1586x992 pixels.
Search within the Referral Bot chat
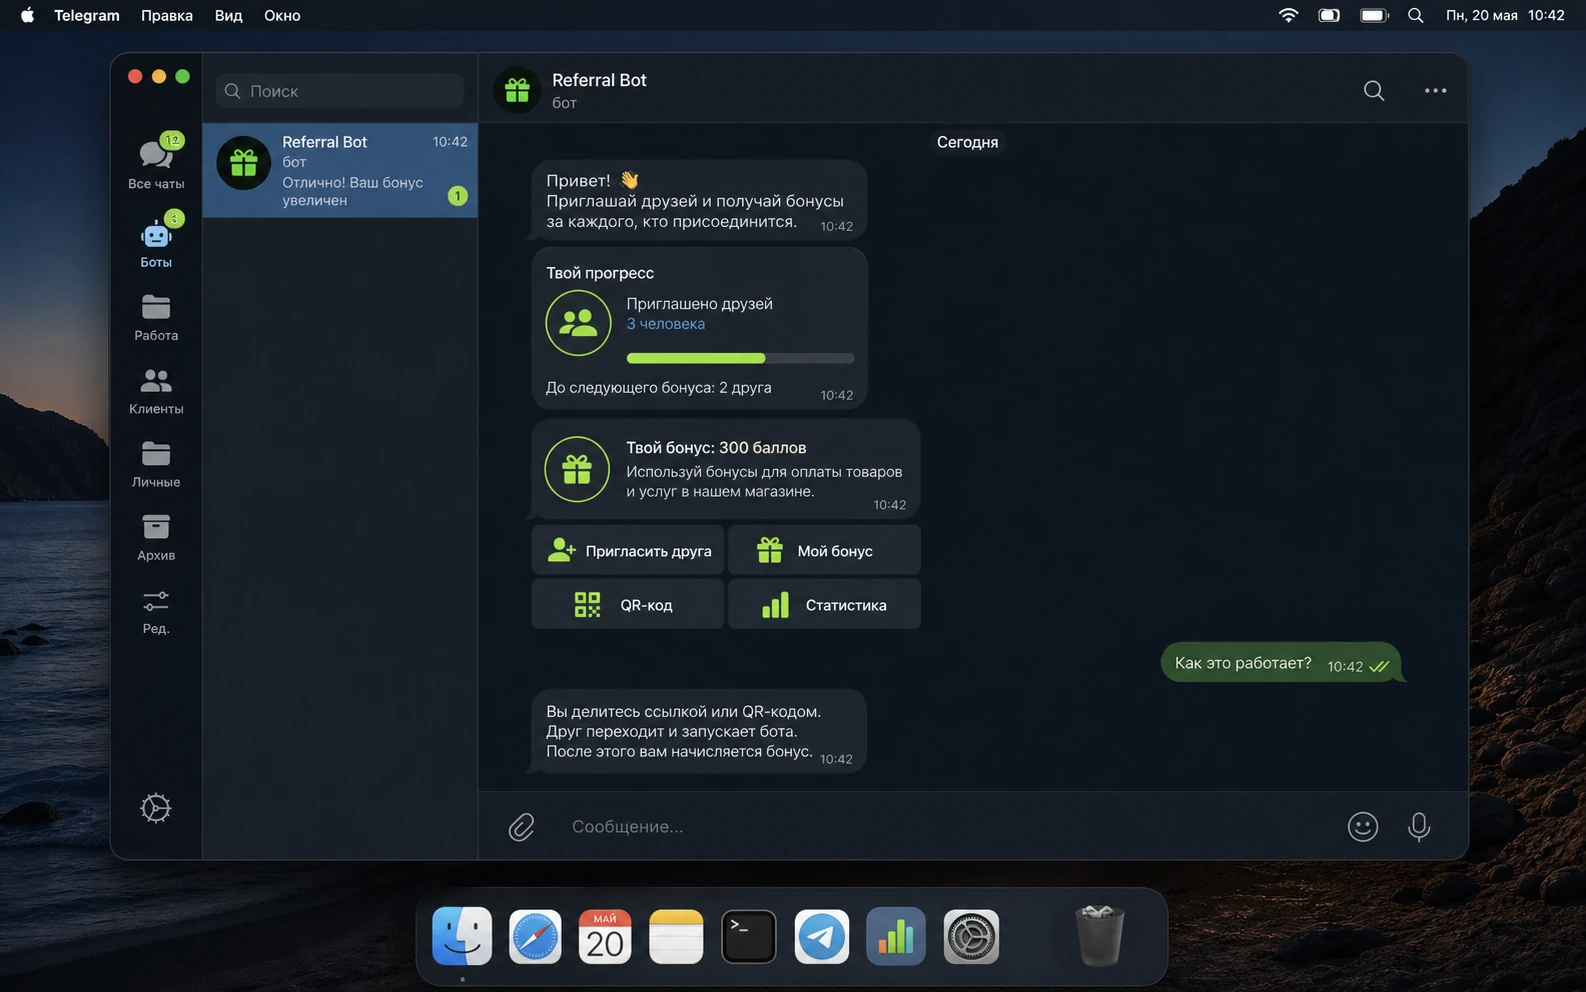[1374, 90]
